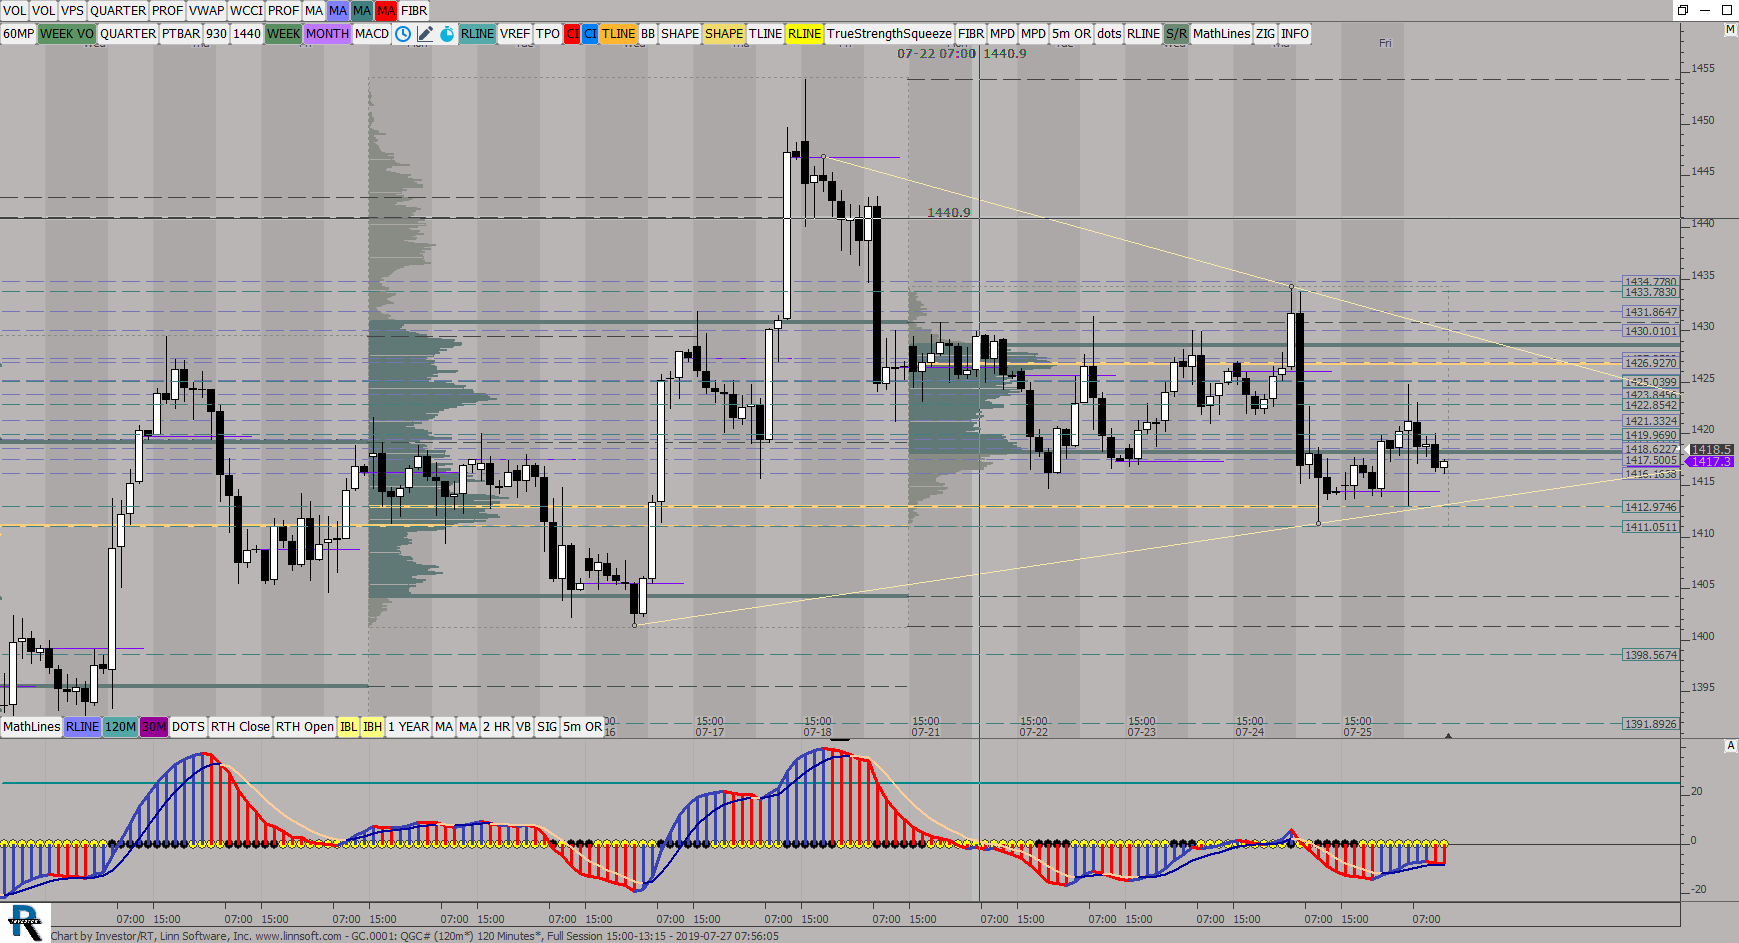Toggle the red CI button
Viewport: 1739px width, 943px height.
572,34
